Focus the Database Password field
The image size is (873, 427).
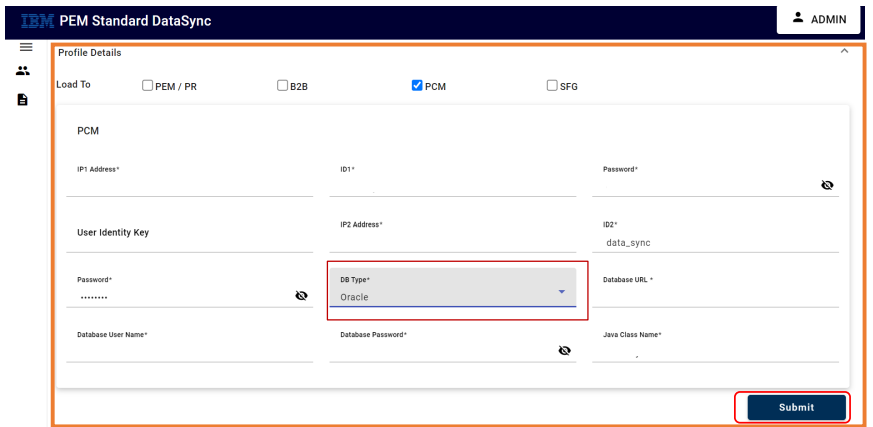pos(453,346)
